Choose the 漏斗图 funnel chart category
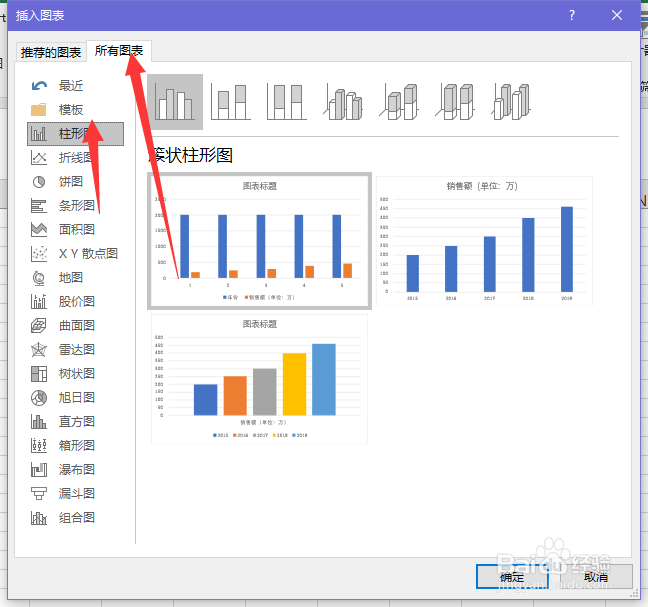This screenshot has height=607, width=648. (75, 493)
